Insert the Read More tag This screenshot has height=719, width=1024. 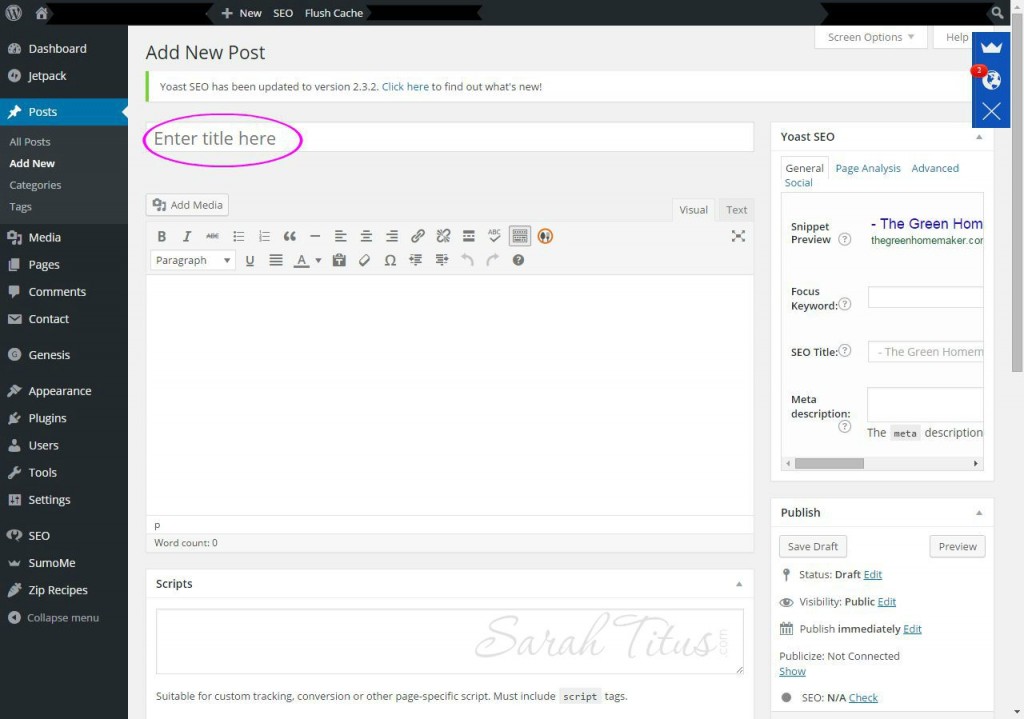[468, 236]
